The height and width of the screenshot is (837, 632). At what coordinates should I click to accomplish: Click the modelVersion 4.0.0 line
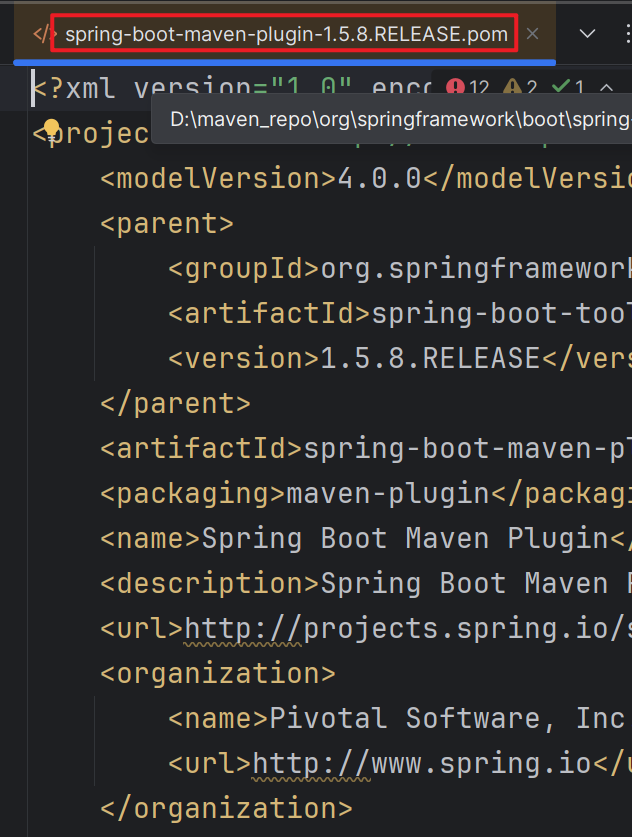click(366, 178)
